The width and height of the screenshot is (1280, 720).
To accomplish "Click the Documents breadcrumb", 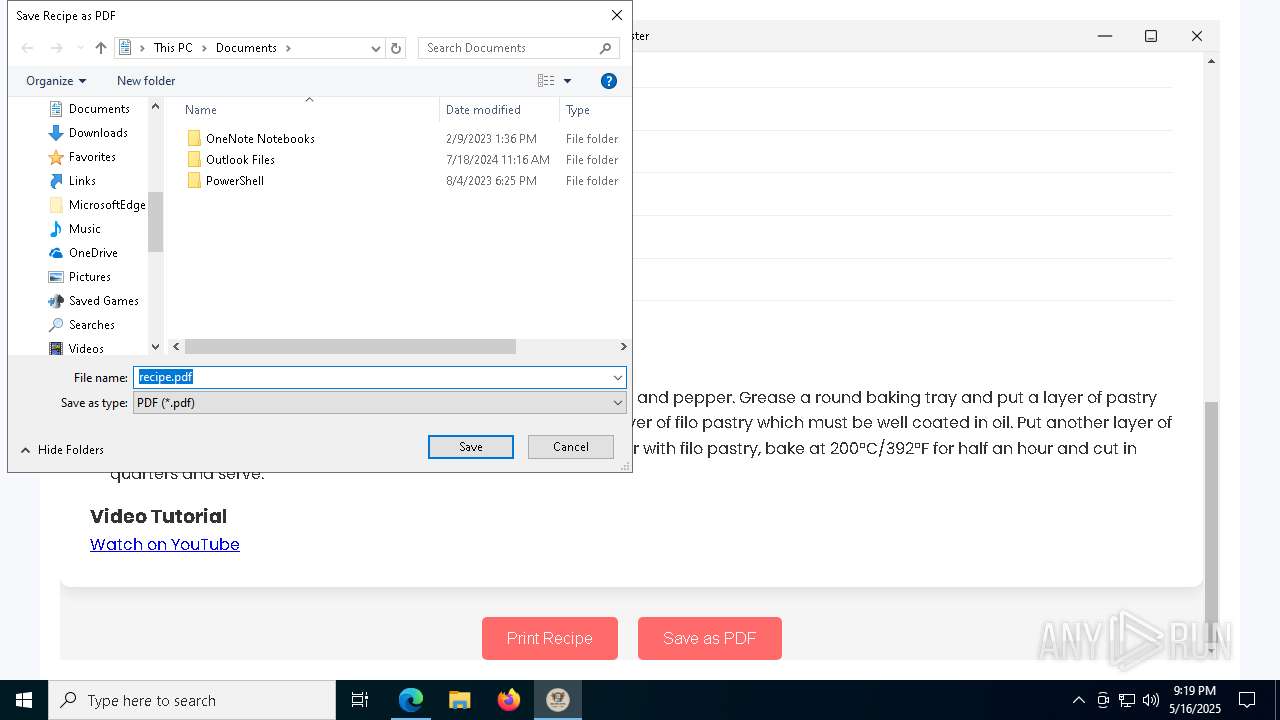I will (246, 48).
